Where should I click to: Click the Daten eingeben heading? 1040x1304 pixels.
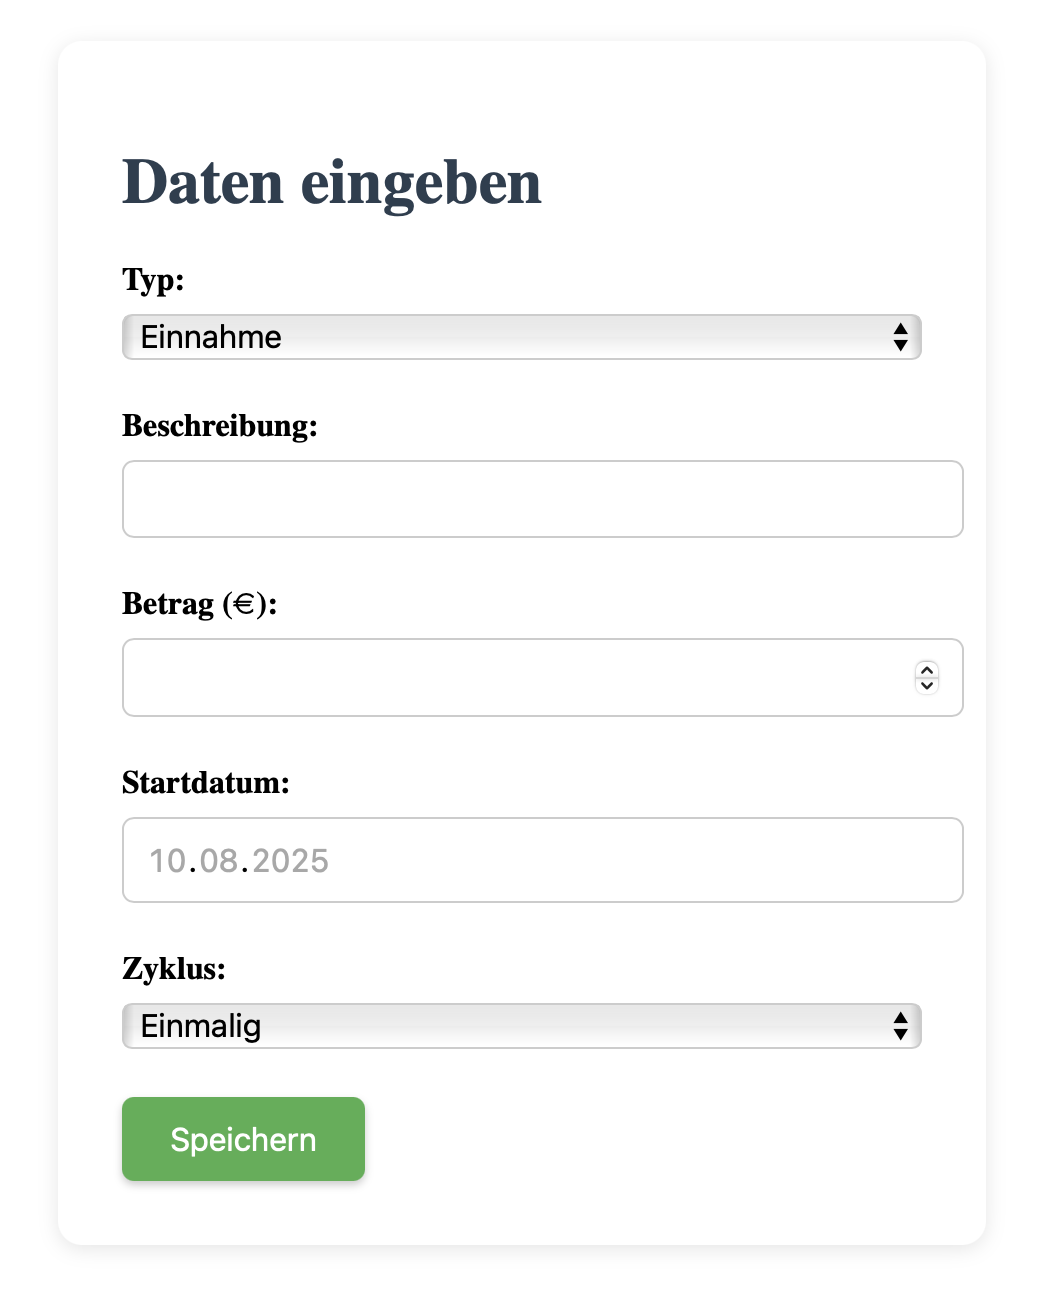coord(331,183)
